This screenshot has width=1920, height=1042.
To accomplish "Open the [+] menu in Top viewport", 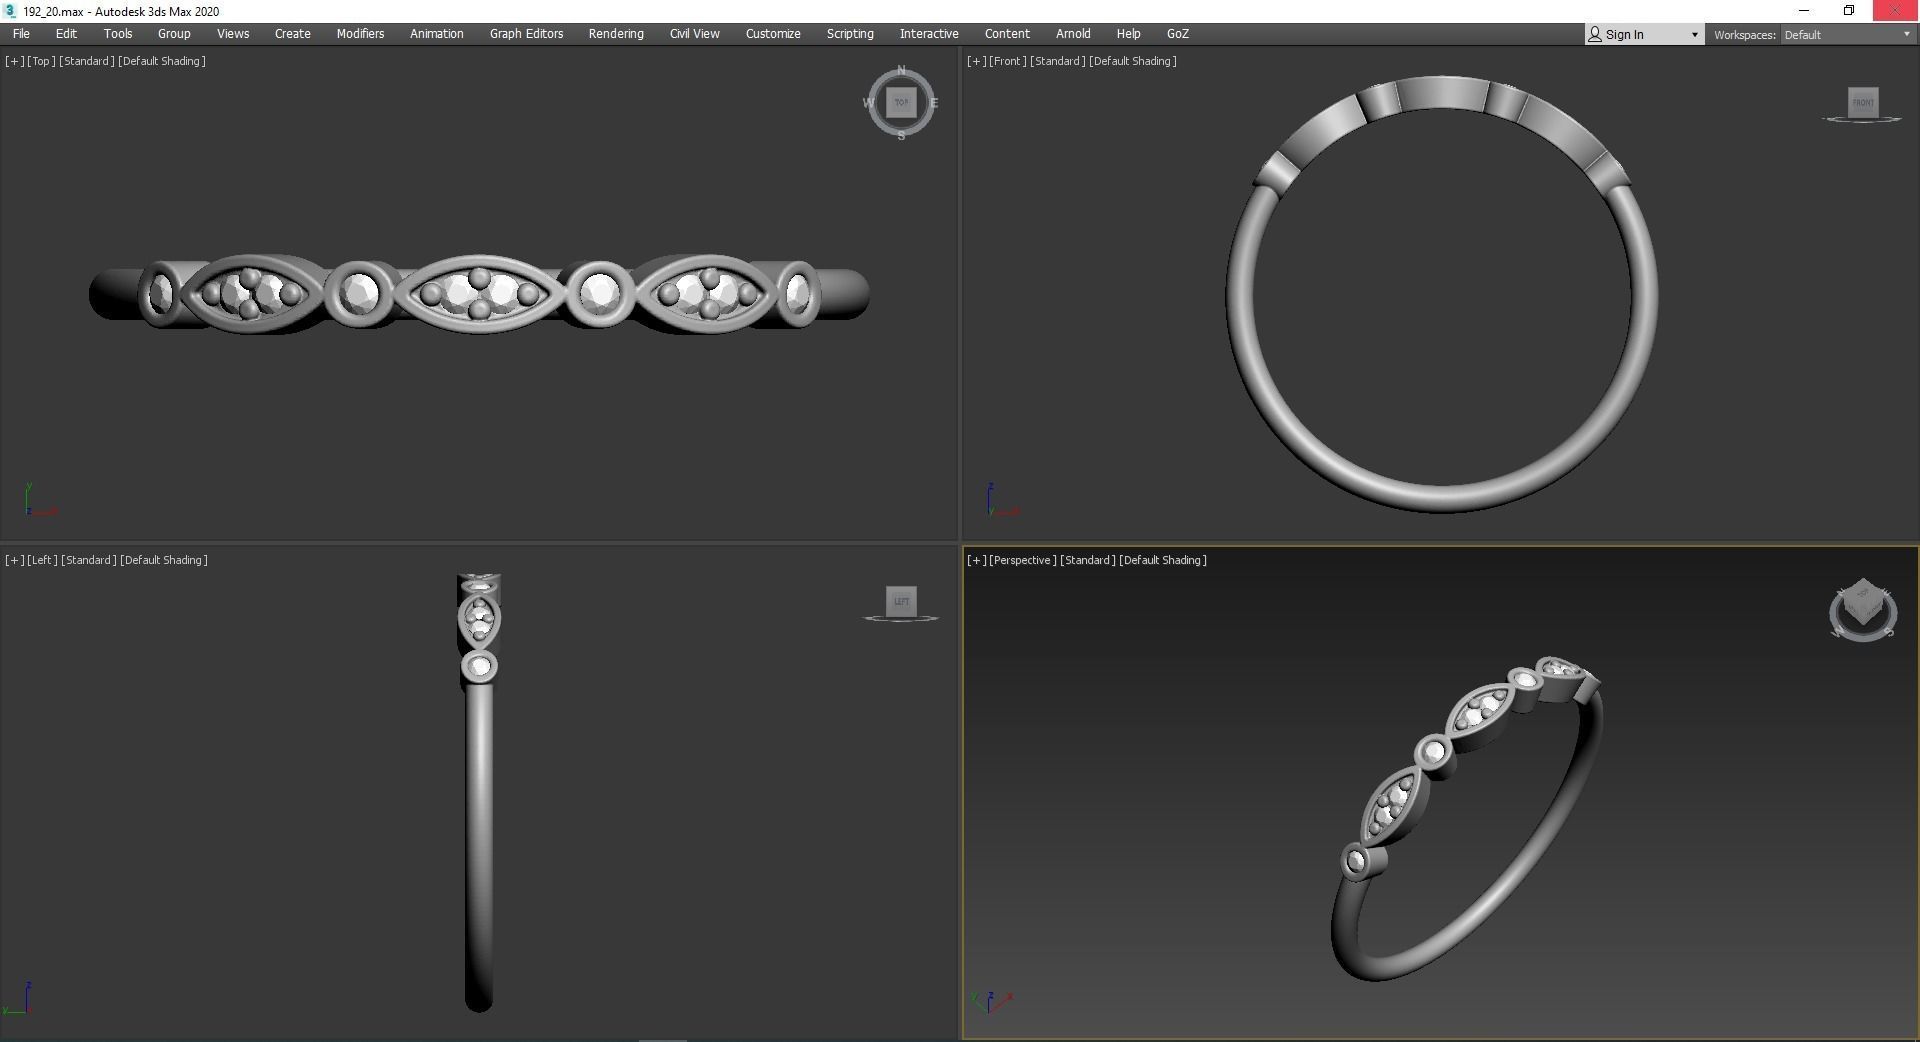I will click(14, 61).
